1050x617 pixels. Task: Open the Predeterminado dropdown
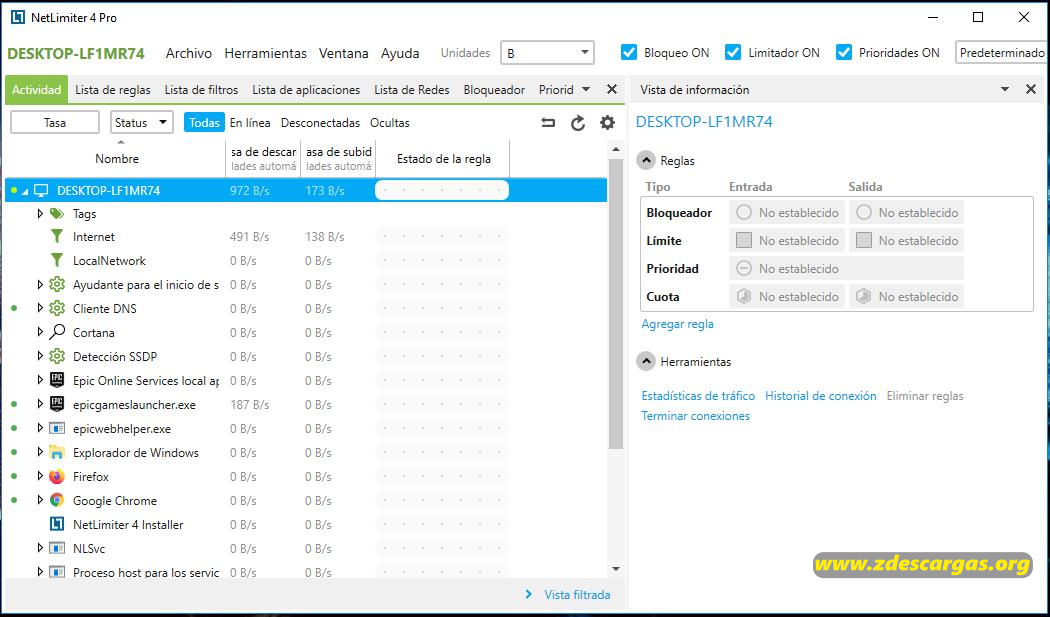point(1002,53)
